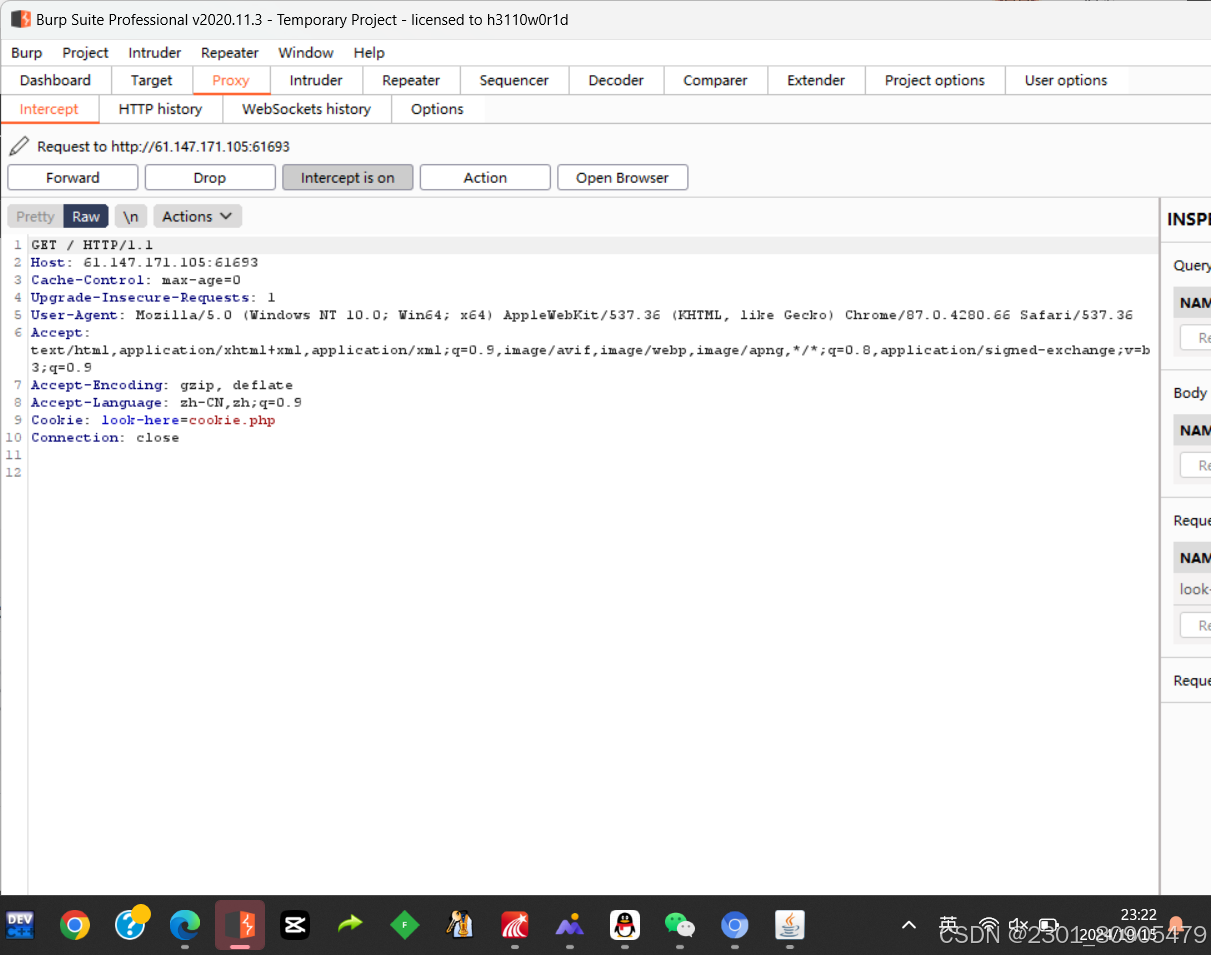The image size is (1211, 955).
Task: Forward the intercepted request
Action: pyautogui.click(x=72, y=177)
